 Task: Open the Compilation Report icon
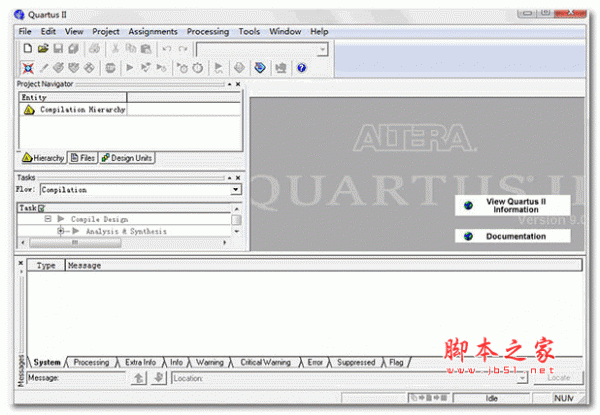239,68
